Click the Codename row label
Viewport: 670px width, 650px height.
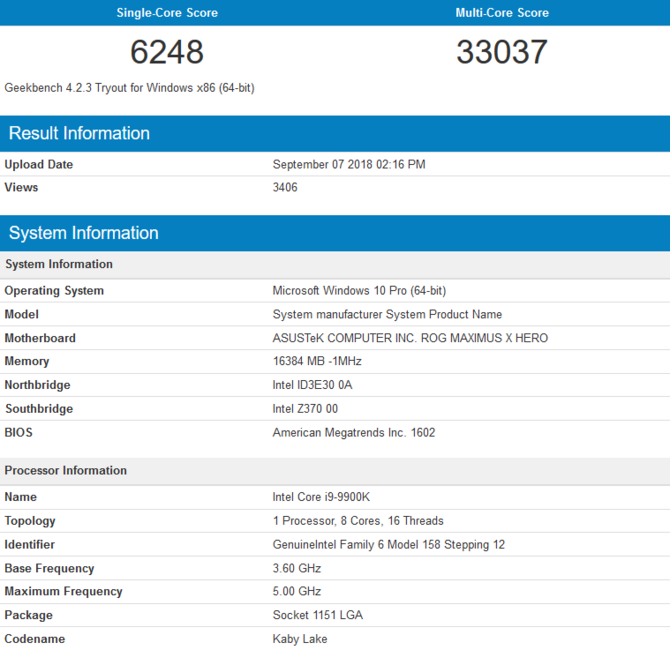(35, 639)
